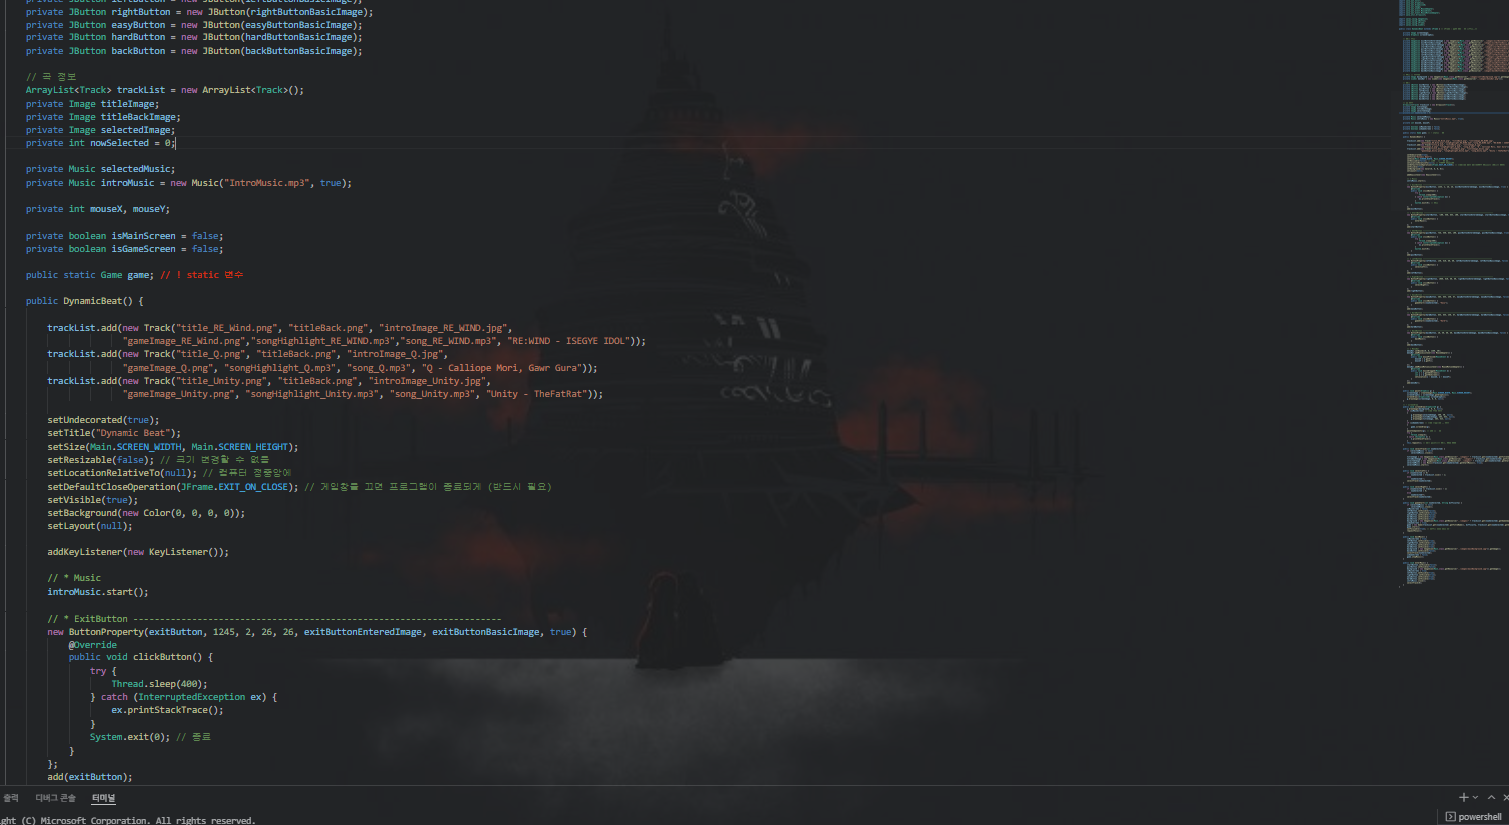Click the line 'public static Game game;'
The width and height of the screenshot is (1509, 825).
point(90,275)
